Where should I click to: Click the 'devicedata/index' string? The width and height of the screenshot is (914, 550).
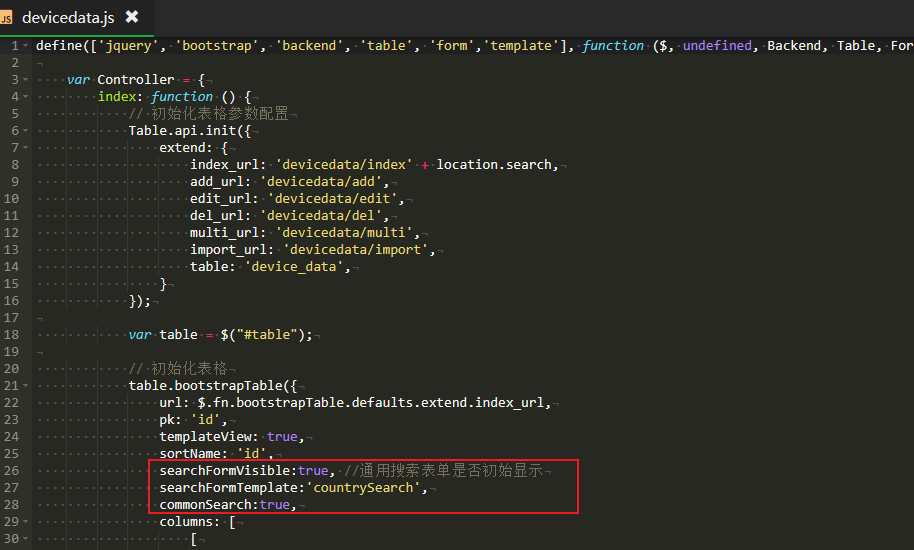(x=344, y=165)
